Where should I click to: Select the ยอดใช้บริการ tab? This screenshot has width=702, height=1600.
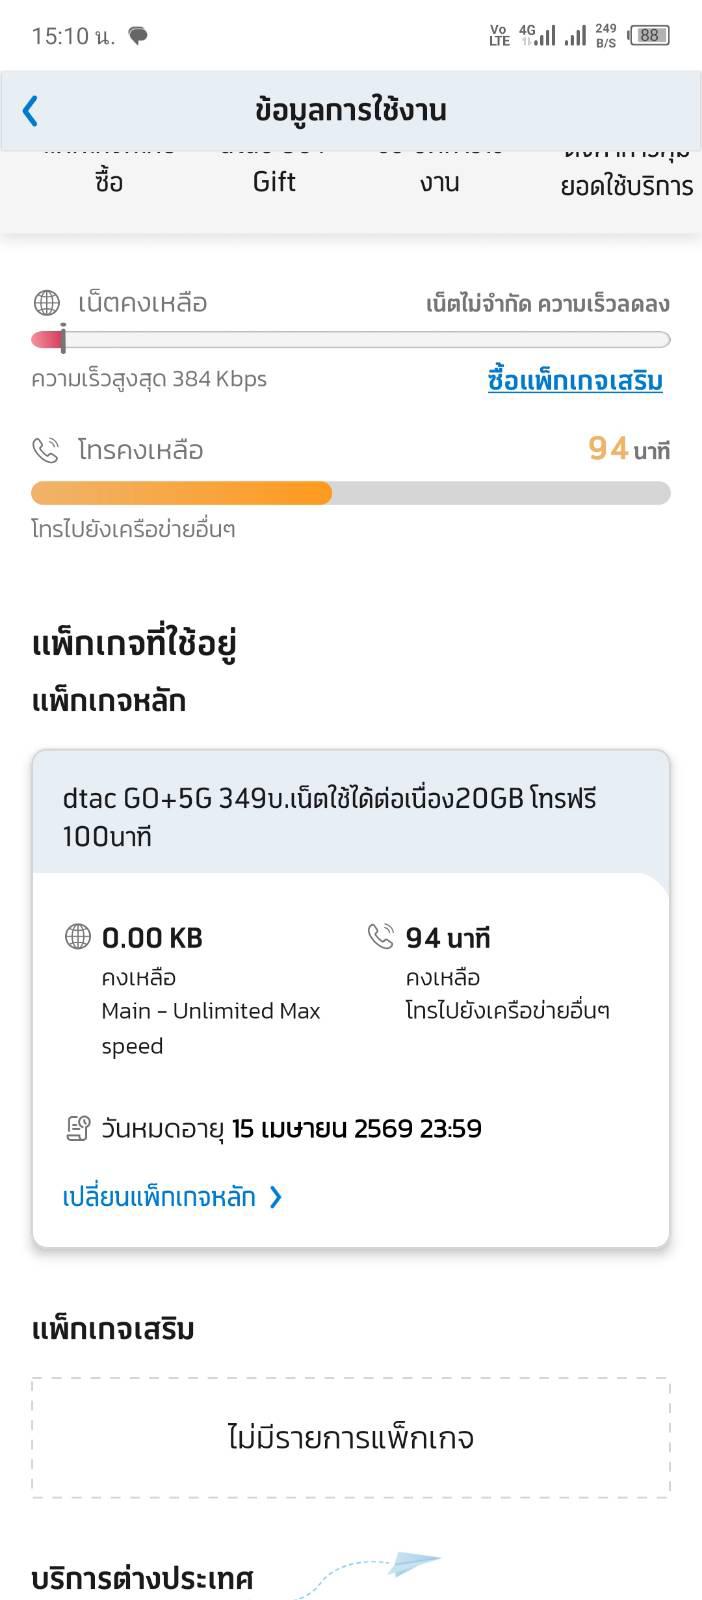626,184
